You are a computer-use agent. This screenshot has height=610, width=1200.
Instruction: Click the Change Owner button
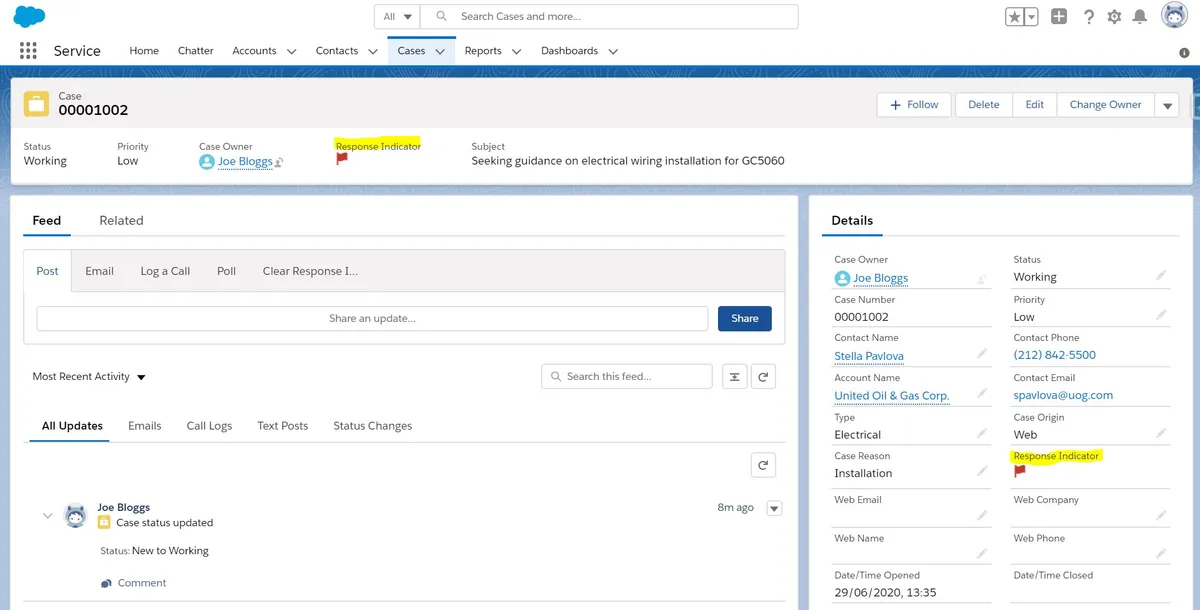(x=1105, y=105)
